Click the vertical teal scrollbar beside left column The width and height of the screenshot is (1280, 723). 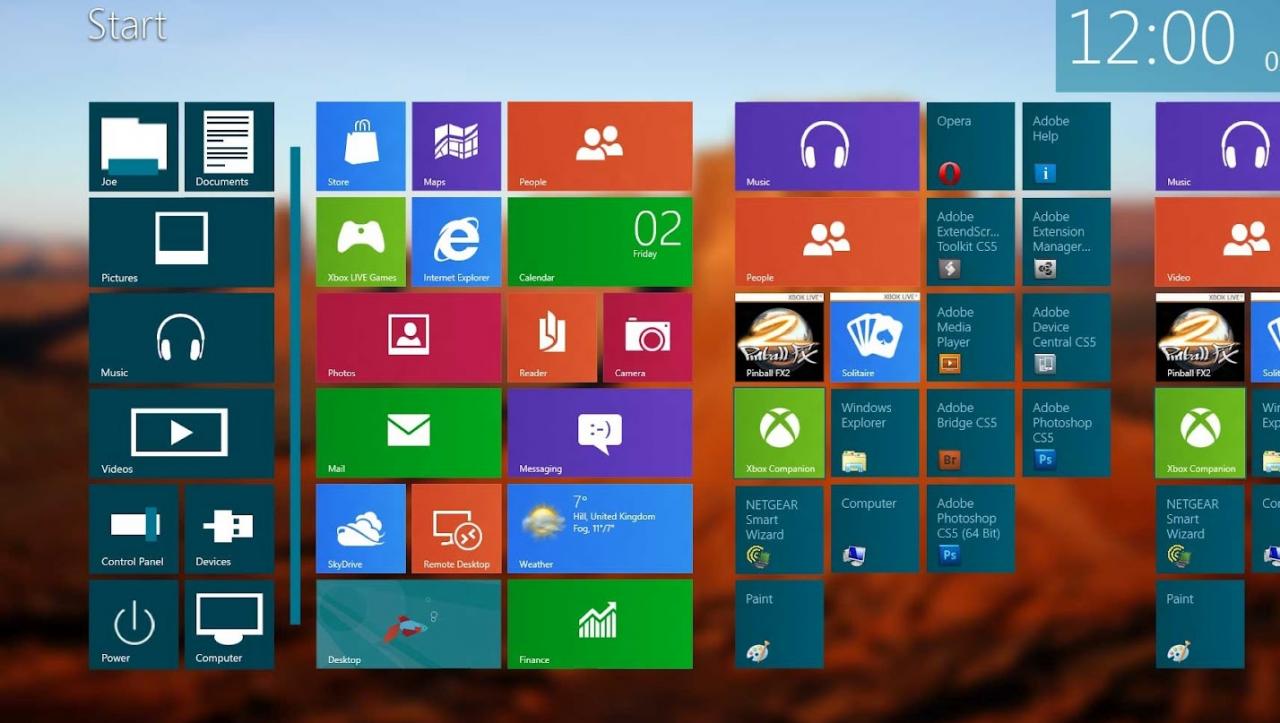click(295, 385)
